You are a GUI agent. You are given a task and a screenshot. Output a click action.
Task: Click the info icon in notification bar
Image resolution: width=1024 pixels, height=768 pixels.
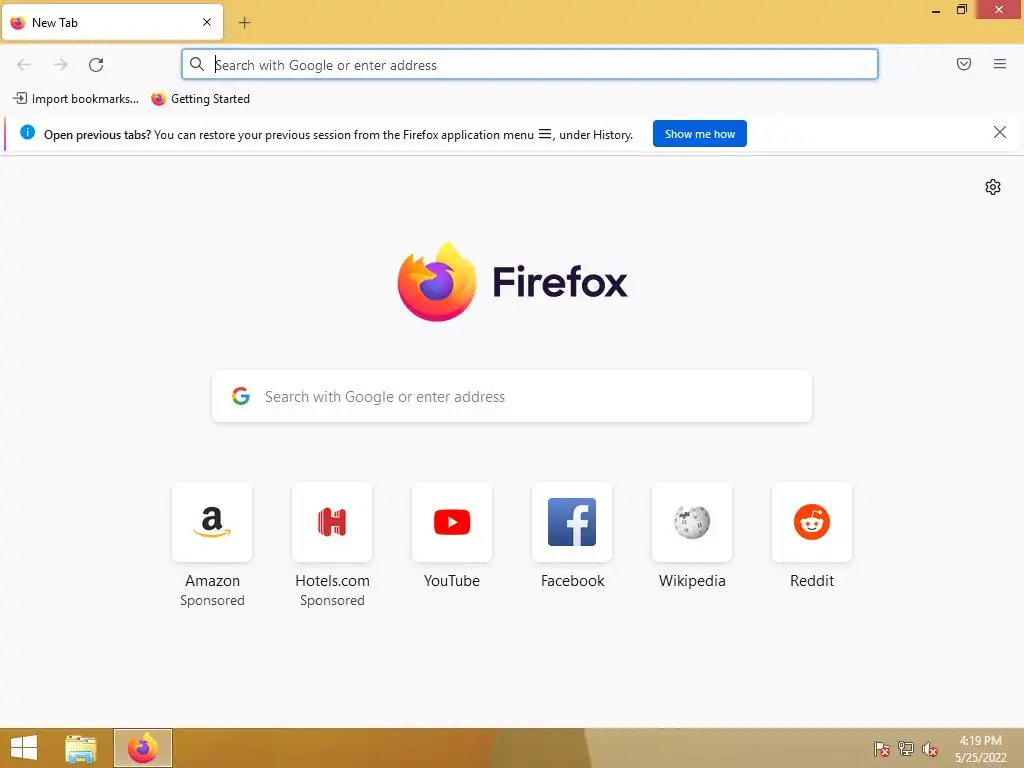[x=27, y=133]
